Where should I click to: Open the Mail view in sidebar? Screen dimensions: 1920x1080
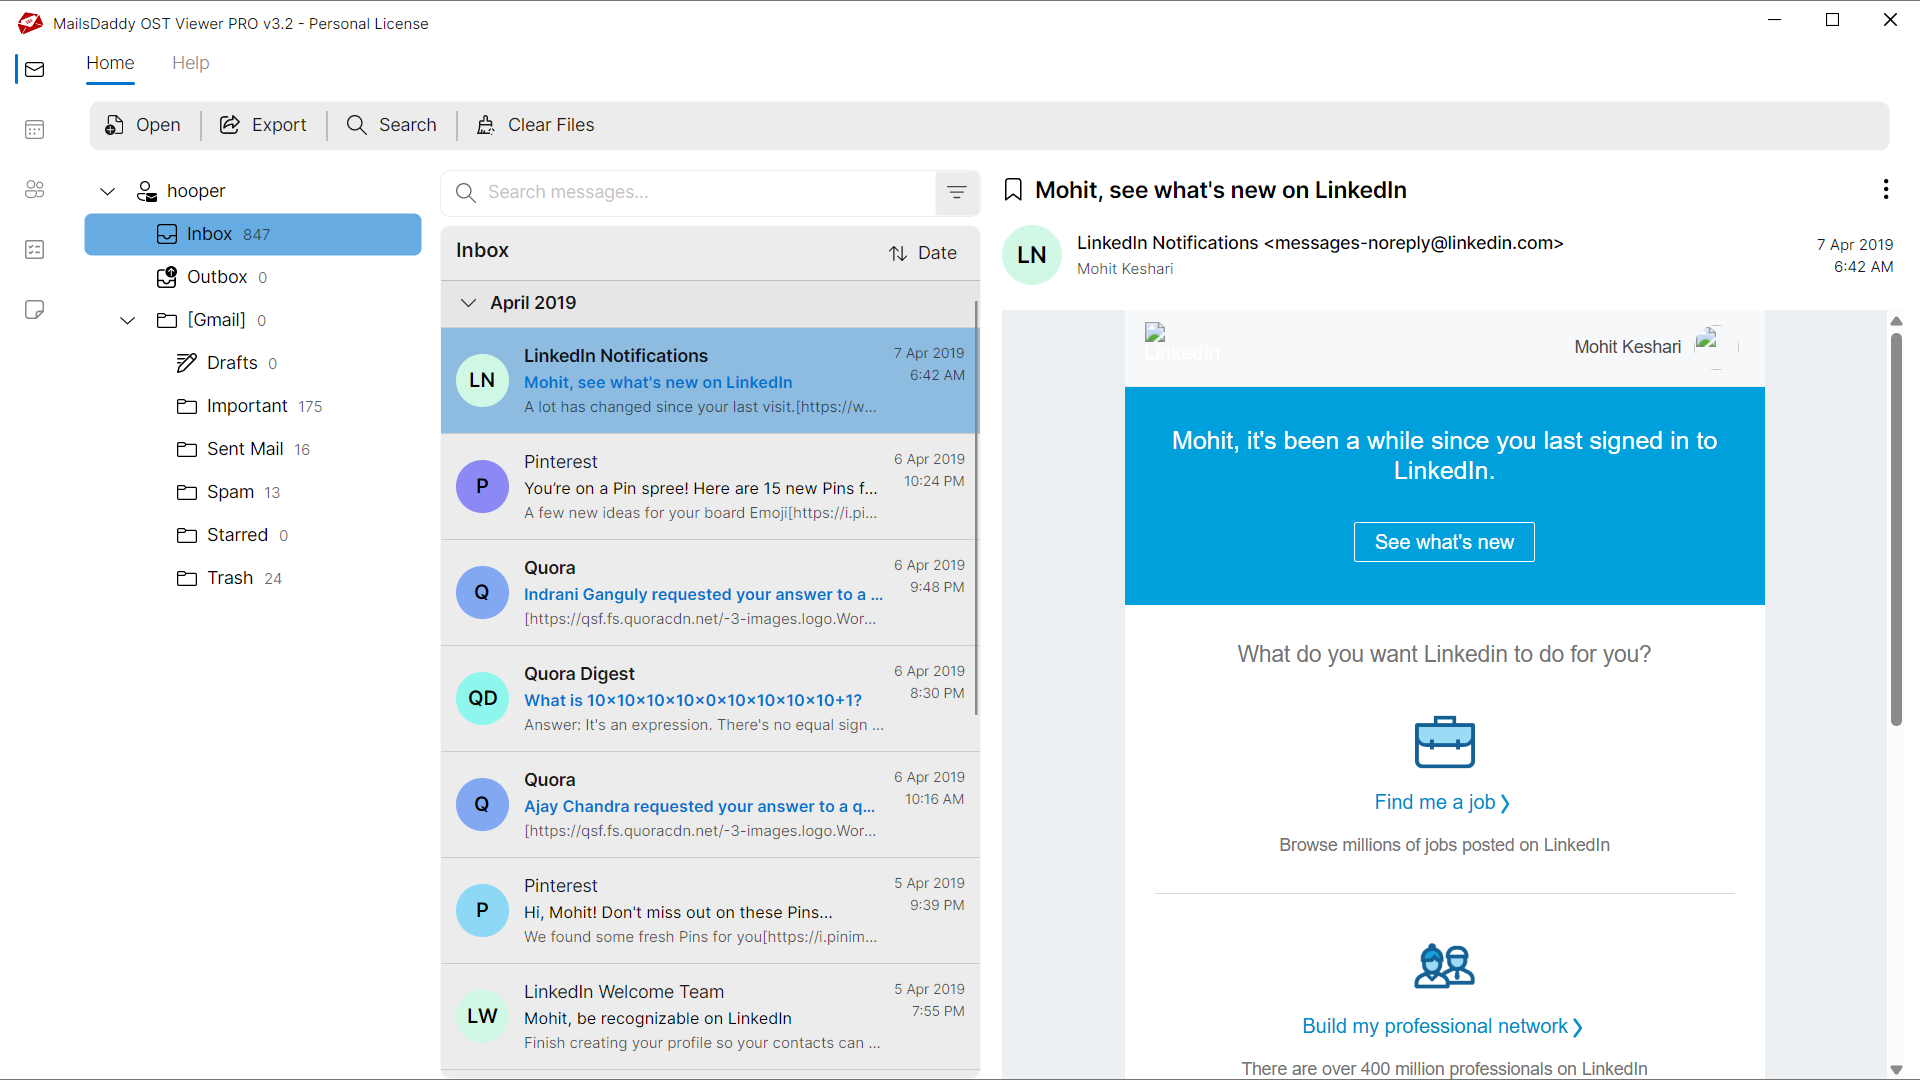(x=35, y=69)
